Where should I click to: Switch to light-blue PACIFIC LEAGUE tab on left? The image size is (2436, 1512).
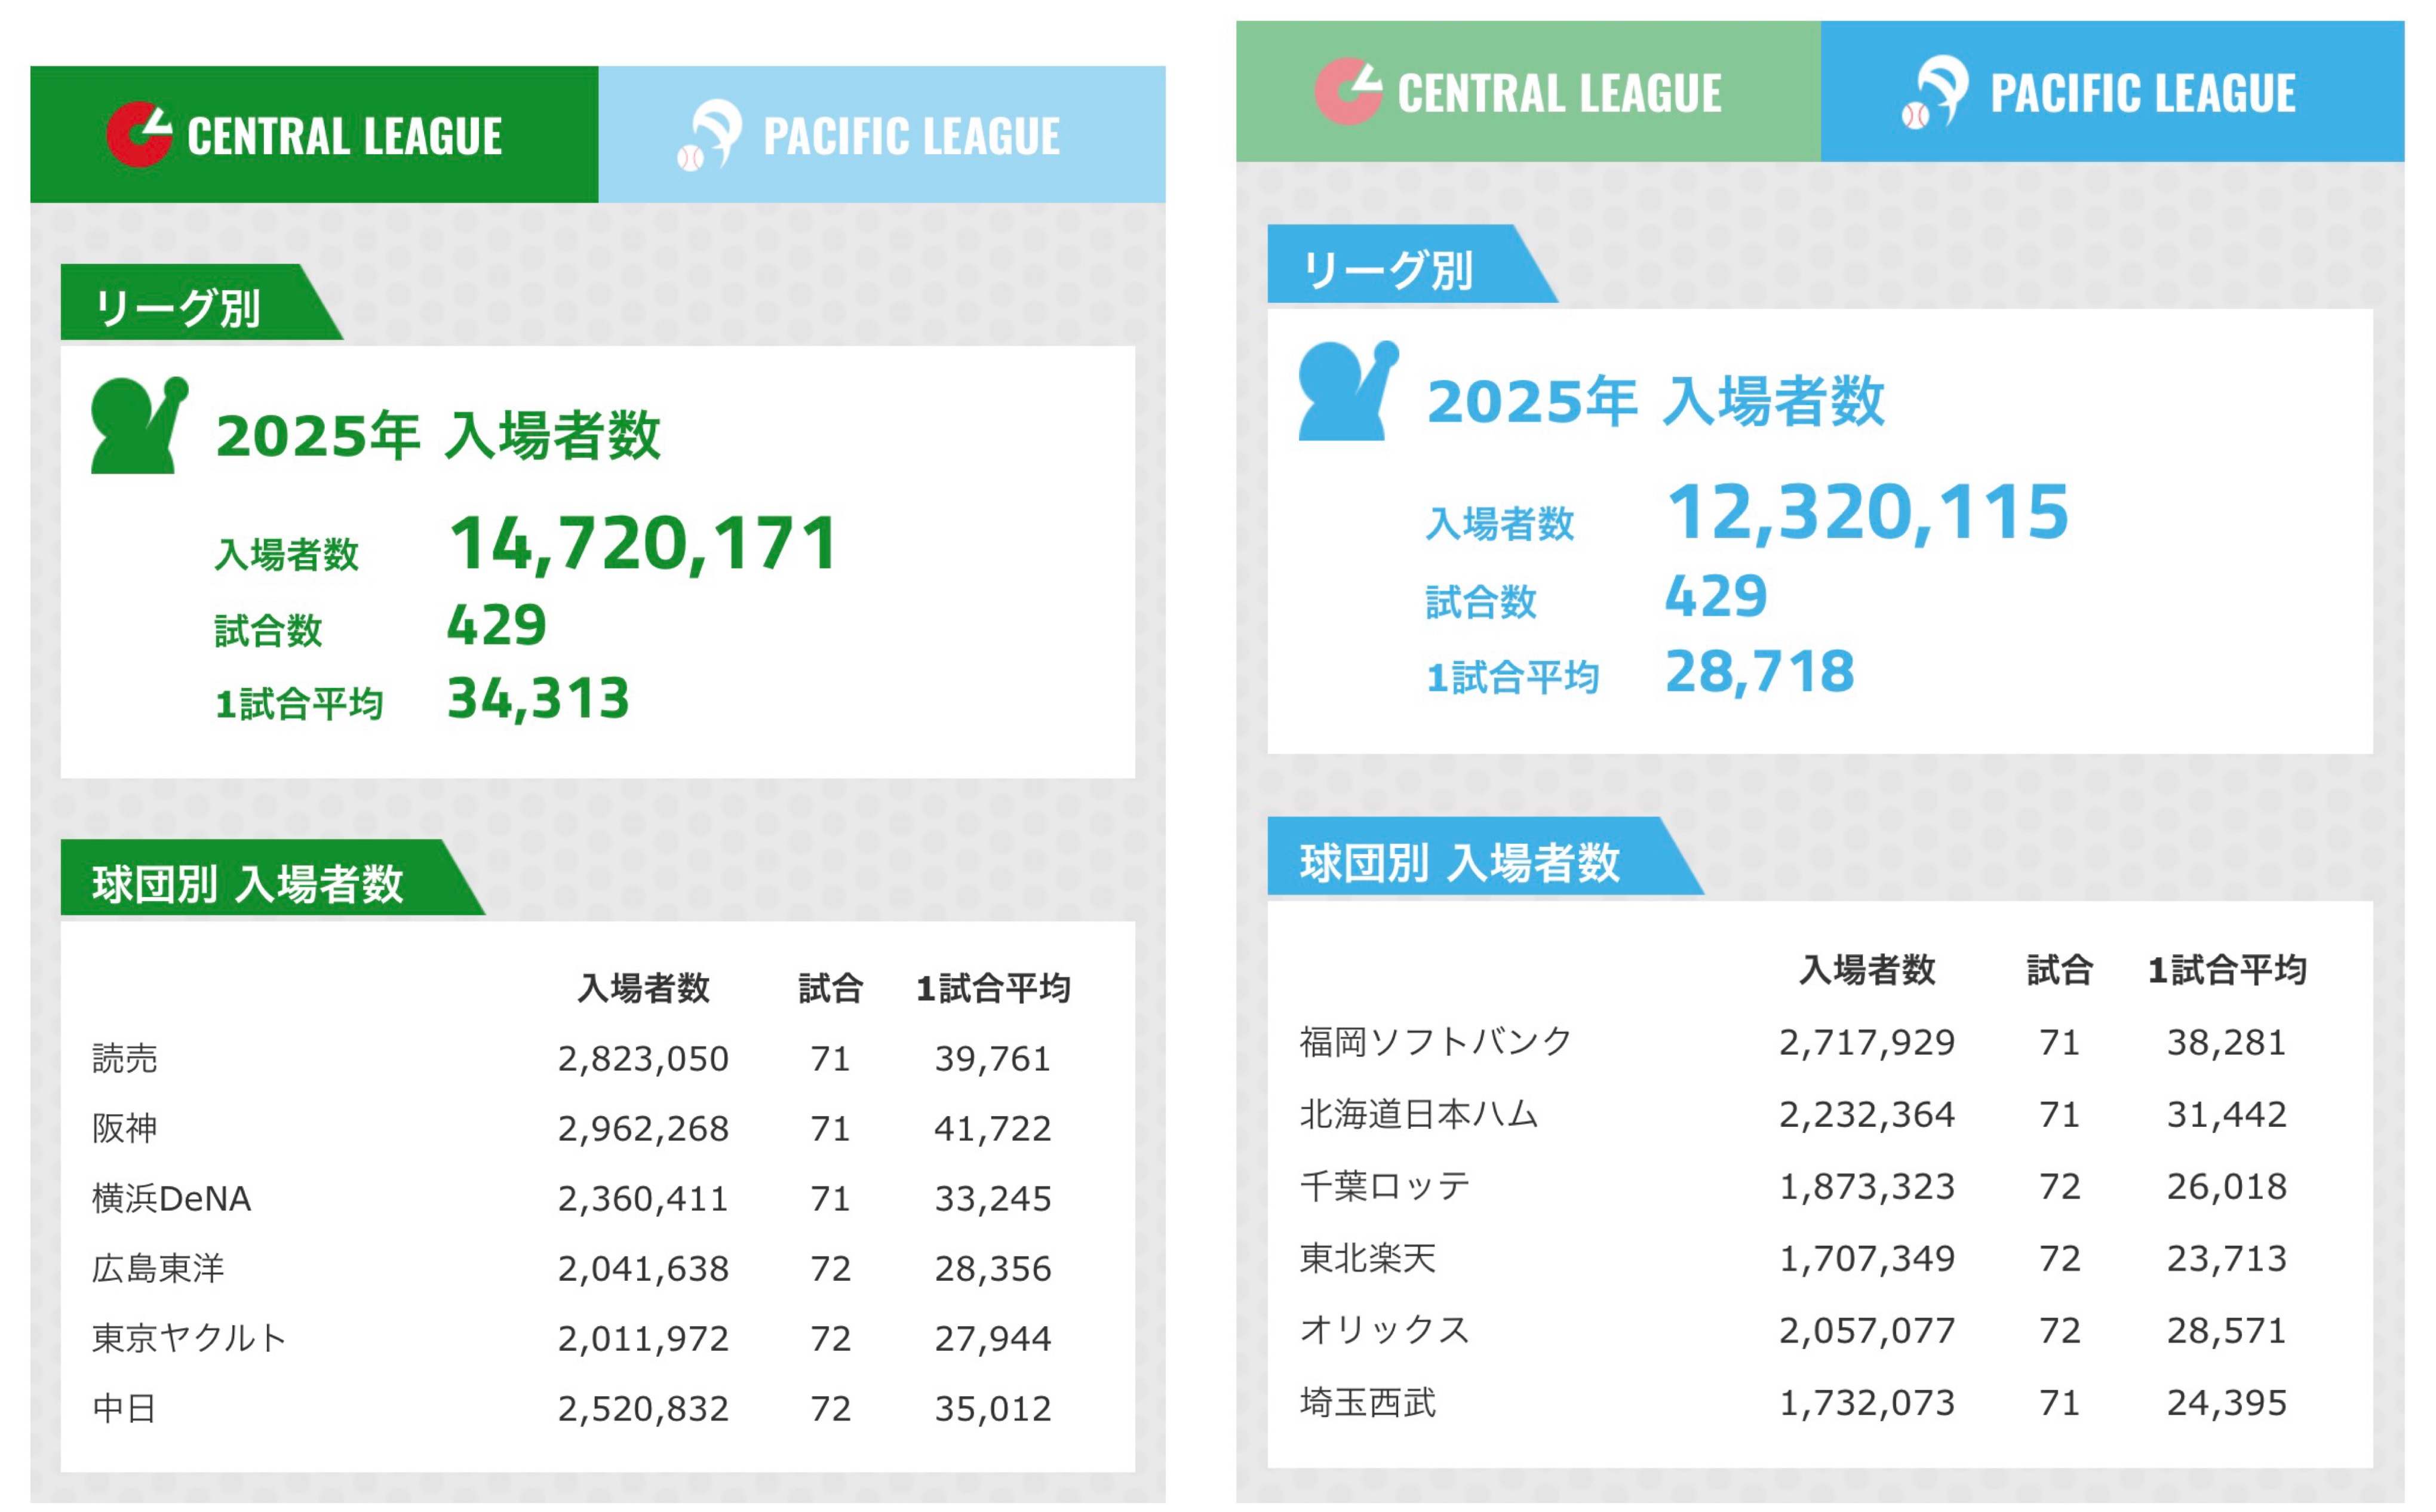(x=882, y=135)
